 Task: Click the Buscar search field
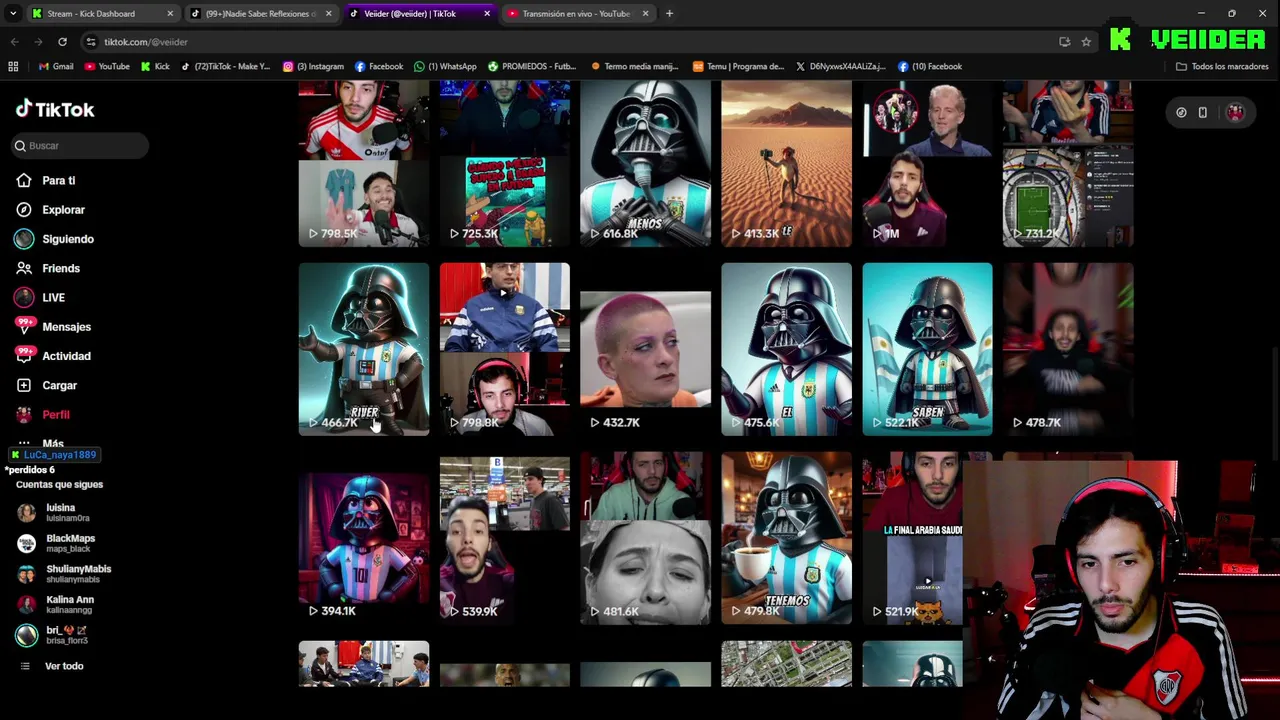point(81,146)
